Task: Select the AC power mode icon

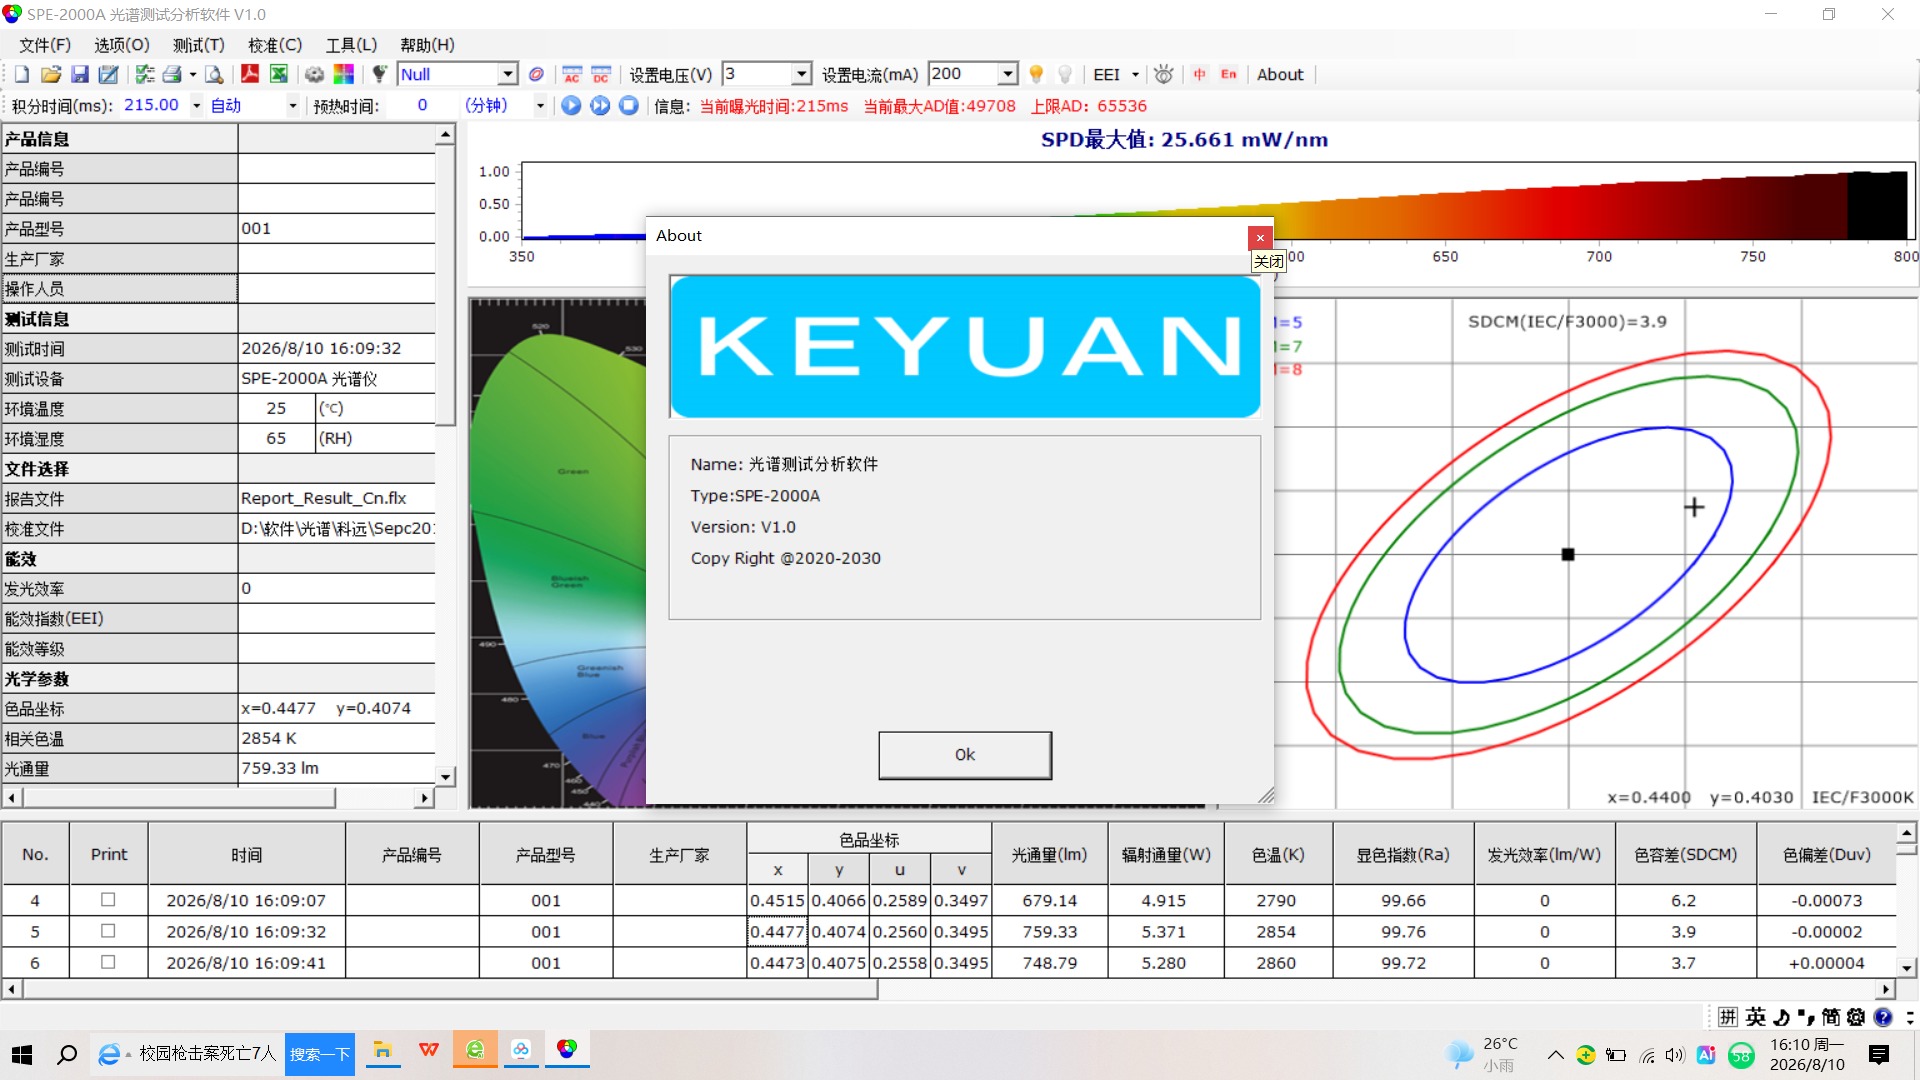Action: (572, 75)
